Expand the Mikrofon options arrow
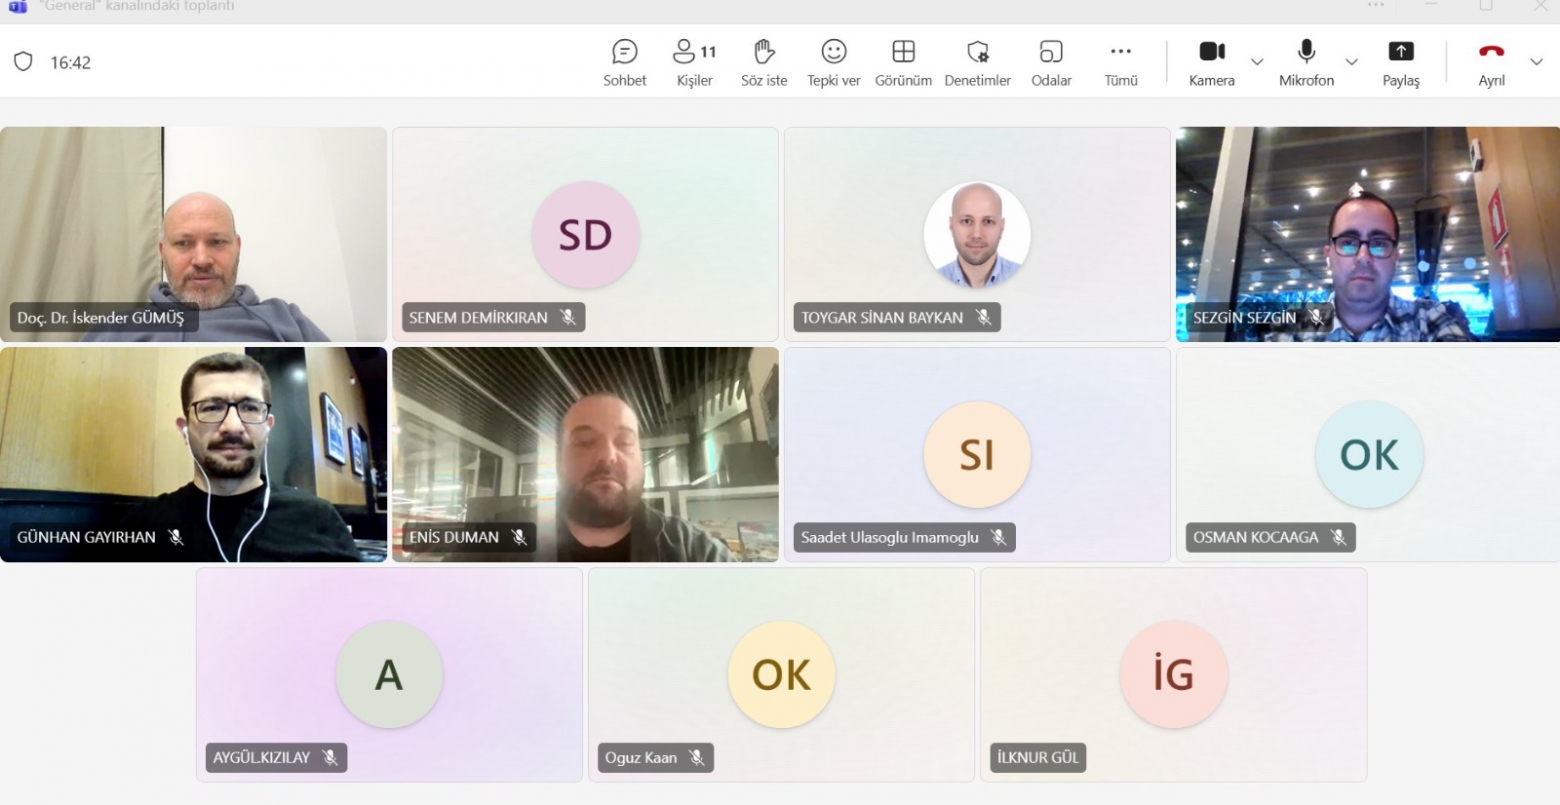The height and width of the screenshot is (805, 1560). pos(1352,62)
